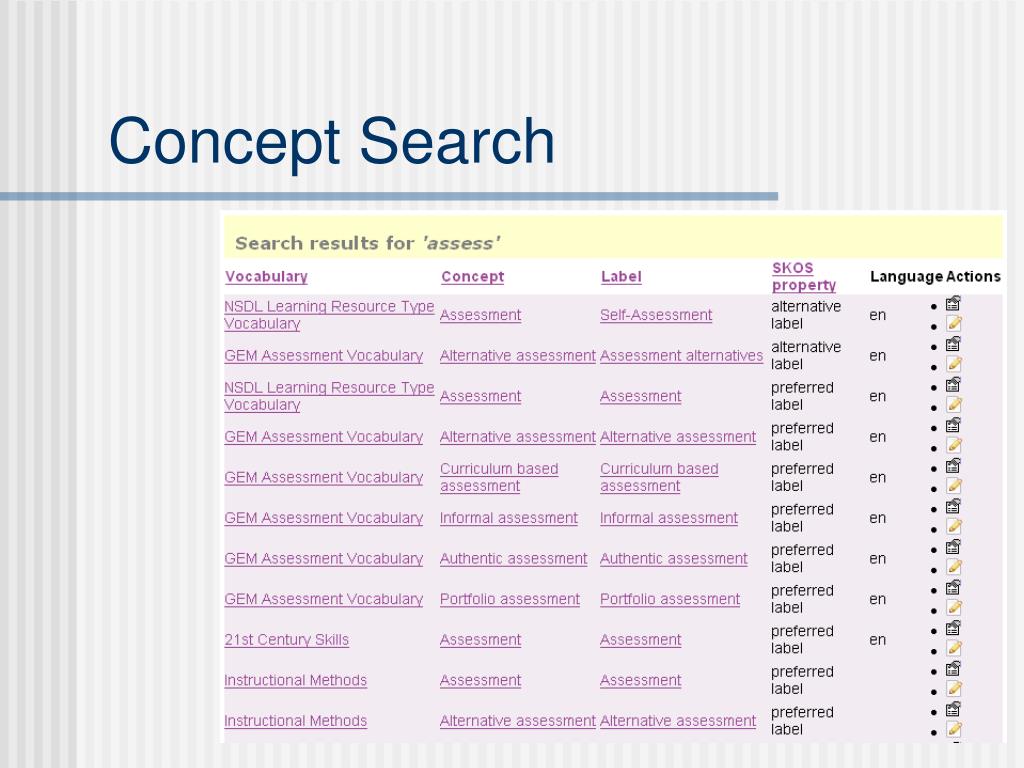Open details icon for Self-Assessment row
This screenshot has width=1024, height=768.
[x=953, y=304]
